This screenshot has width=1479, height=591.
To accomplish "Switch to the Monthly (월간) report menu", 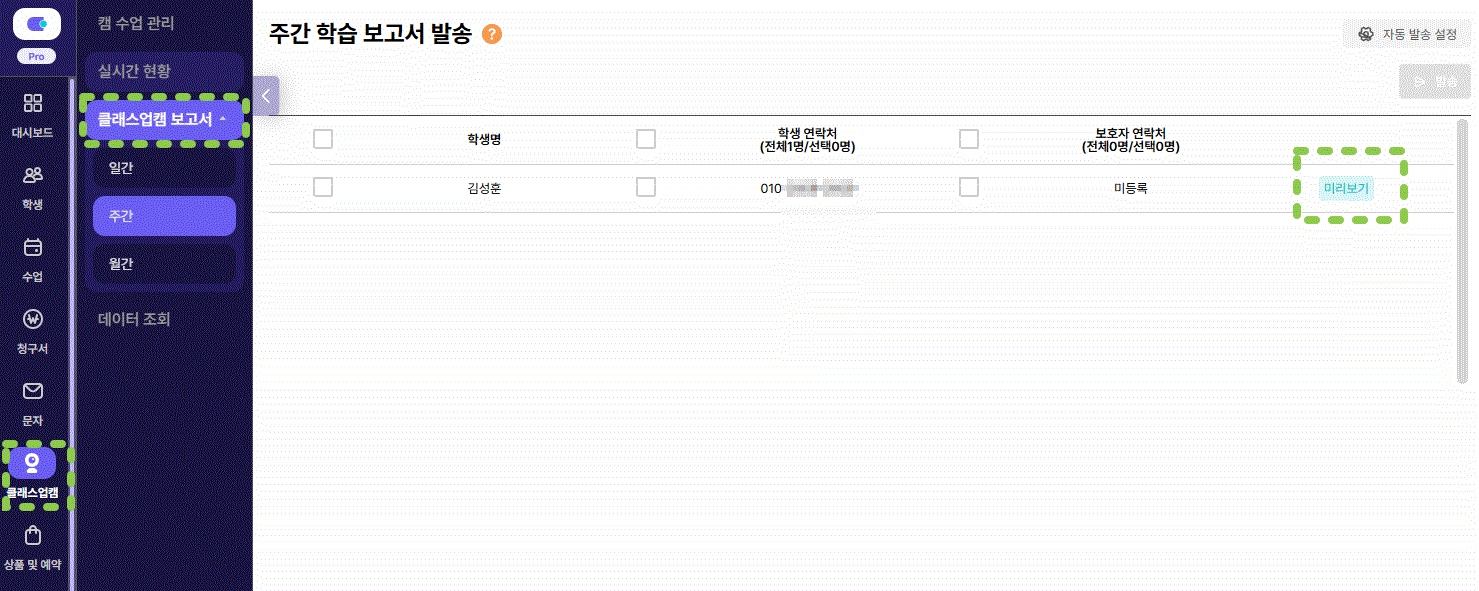I will click(164, 264).
